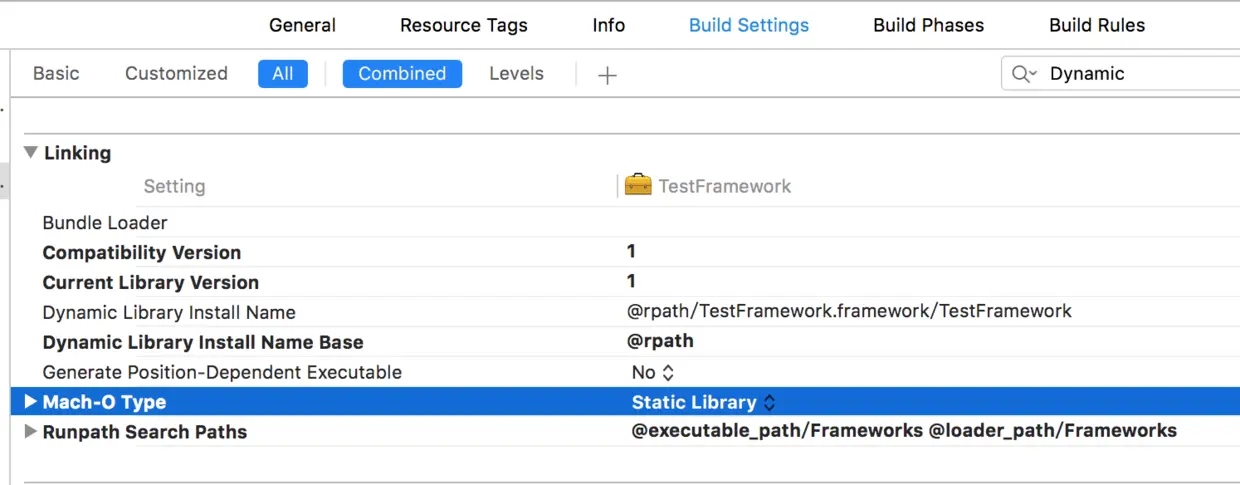The image size is (1240, 485).
Task: Switch to Levels view
Action: (516, 74)
